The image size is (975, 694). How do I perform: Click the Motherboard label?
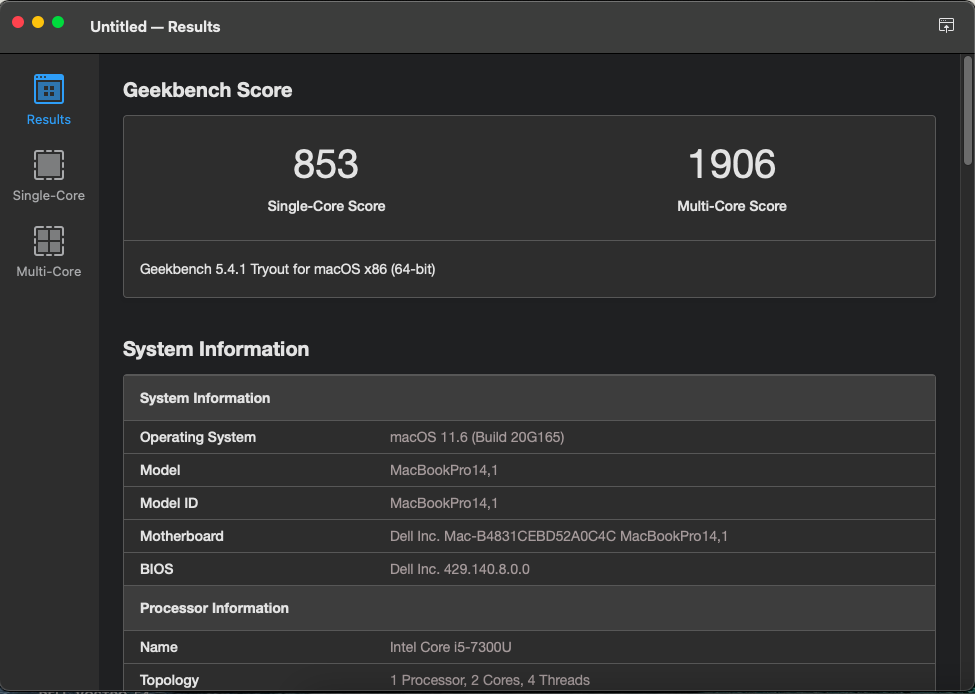(x=182, y=536)
